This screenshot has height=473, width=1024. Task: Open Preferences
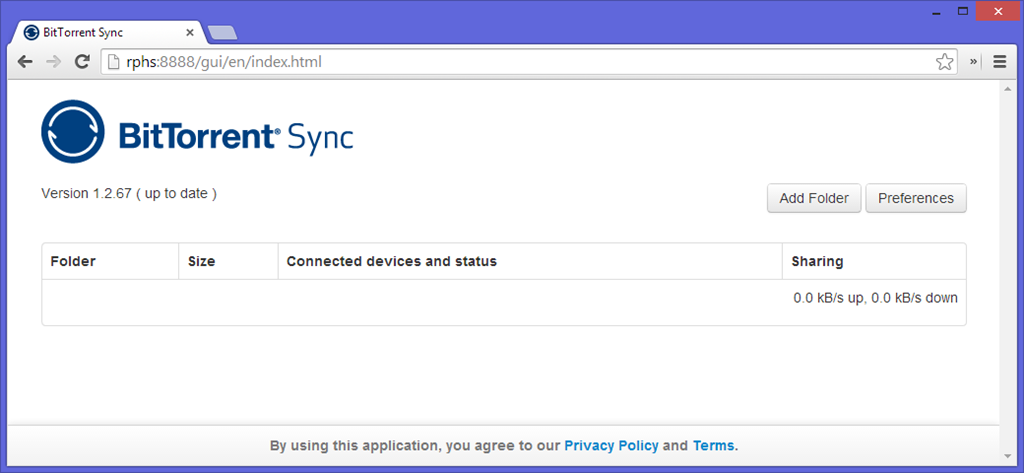915,198
